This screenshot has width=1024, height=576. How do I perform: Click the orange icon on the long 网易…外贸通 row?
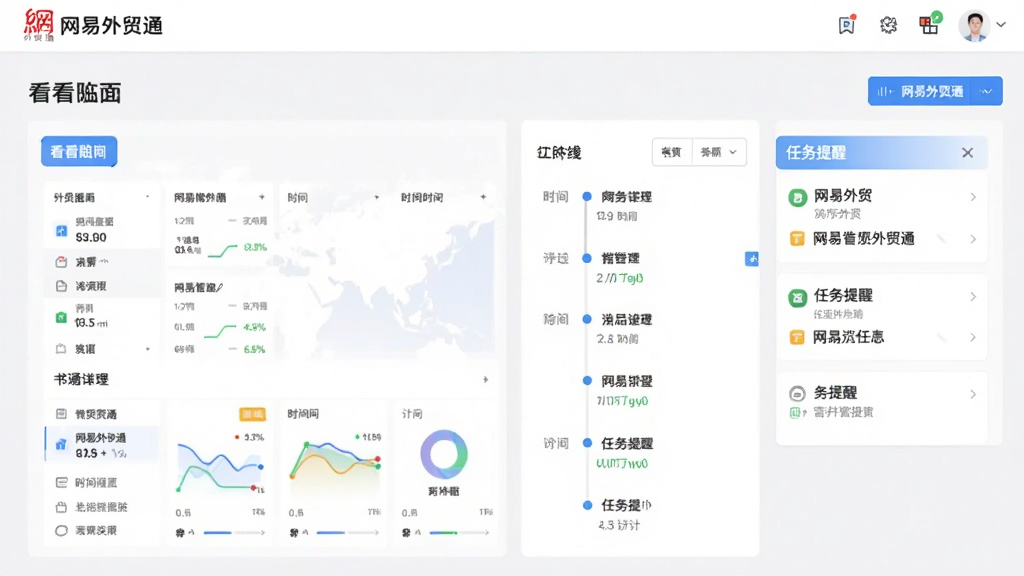(x=797, y=239)
